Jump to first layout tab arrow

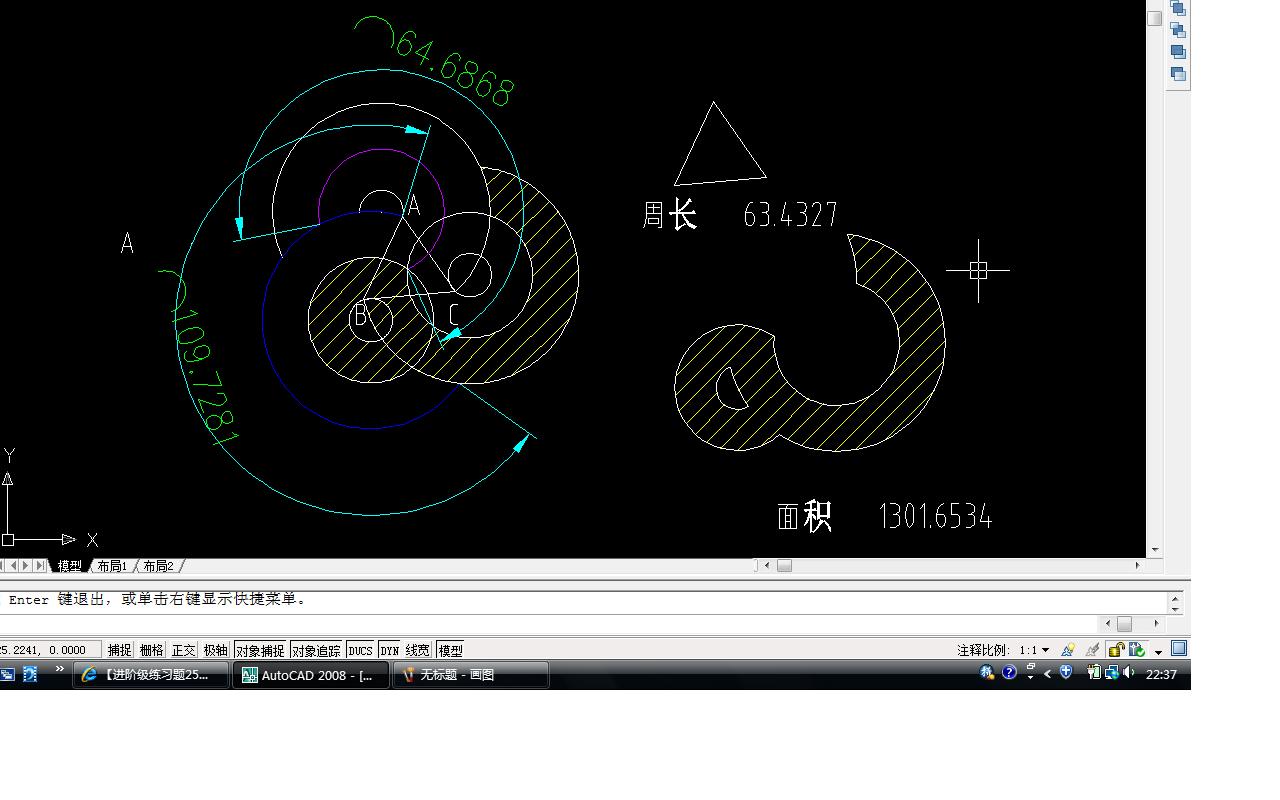(x=2, y=566)
